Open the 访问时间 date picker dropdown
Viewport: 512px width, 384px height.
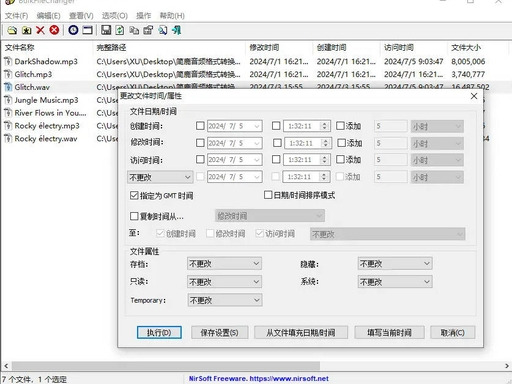point(257,160)
